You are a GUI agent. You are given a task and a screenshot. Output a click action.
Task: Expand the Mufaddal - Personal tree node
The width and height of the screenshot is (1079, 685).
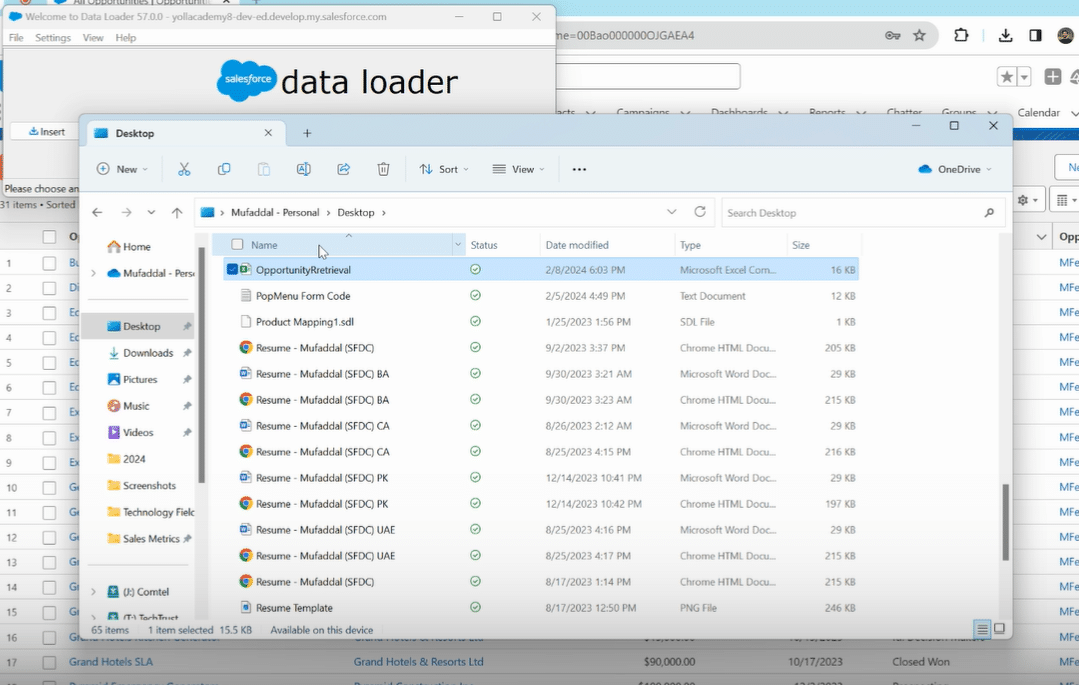pyautogui.click(x=94, y=273)
